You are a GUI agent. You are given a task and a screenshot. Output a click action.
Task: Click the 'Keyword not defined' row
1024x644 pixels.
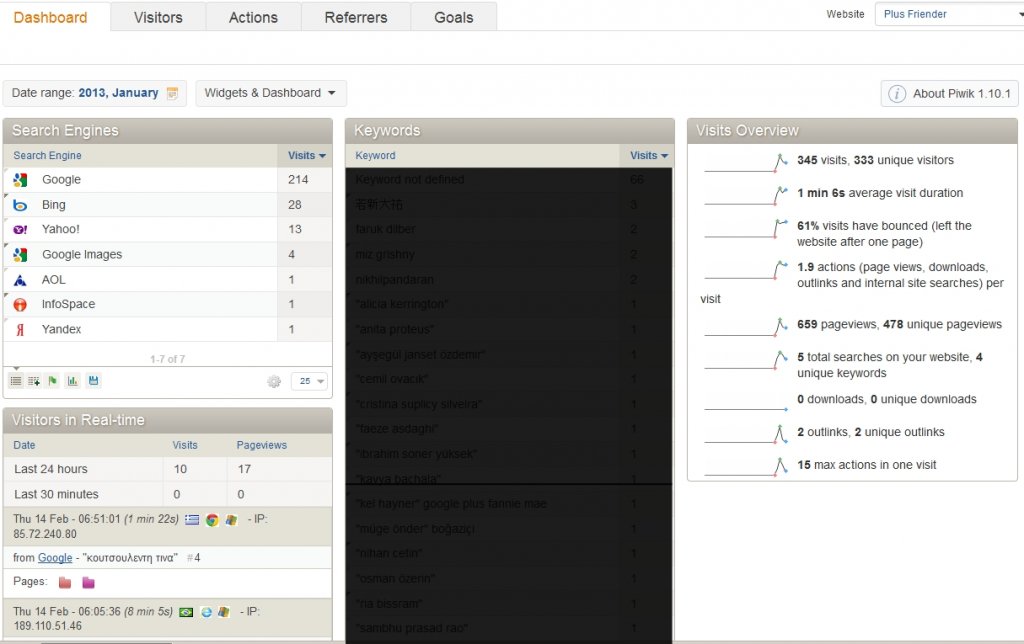pyautogui.click(x=509, y=180)
